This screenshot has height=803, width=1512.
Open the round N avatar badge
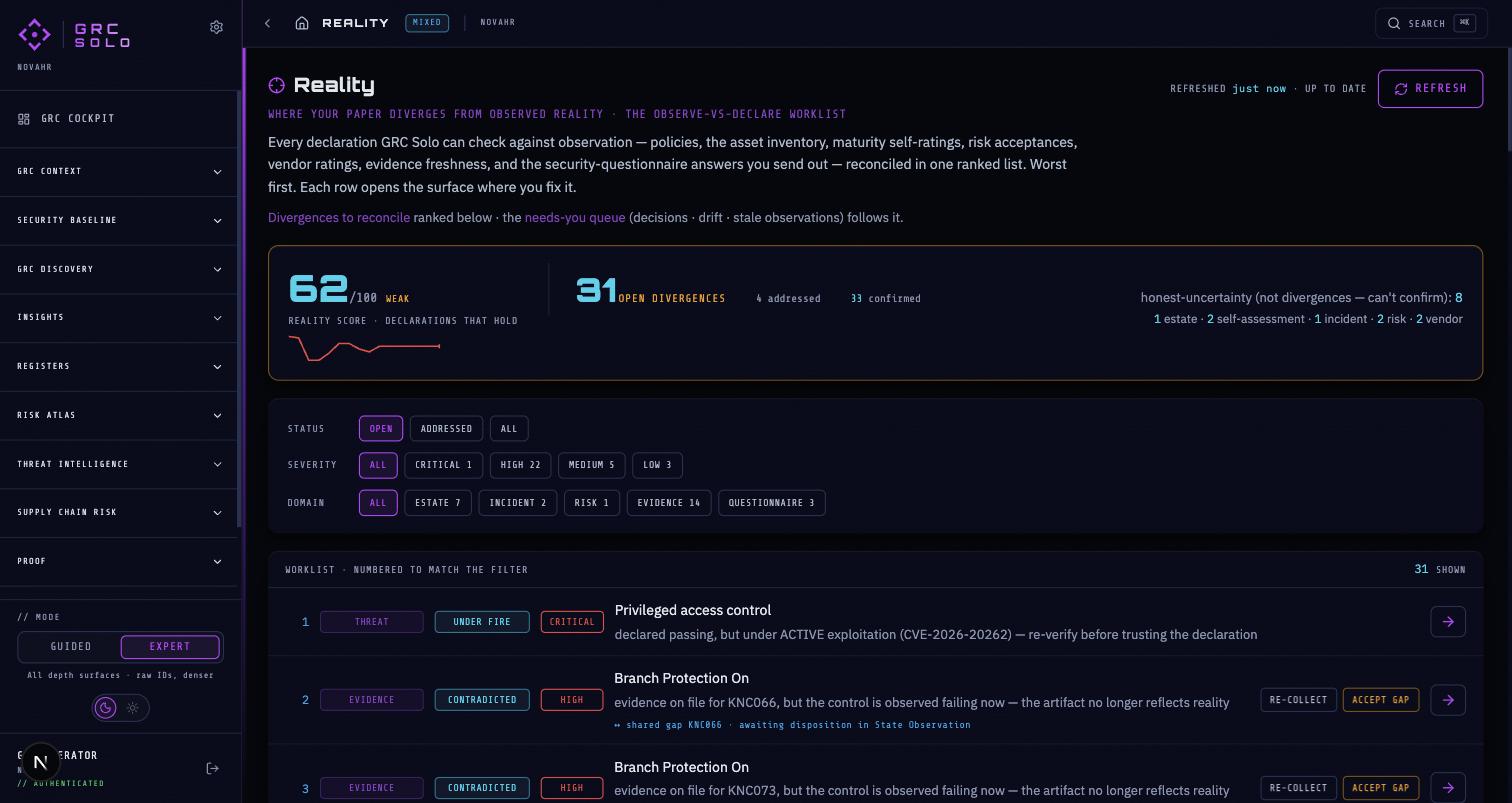click(41, 762)
